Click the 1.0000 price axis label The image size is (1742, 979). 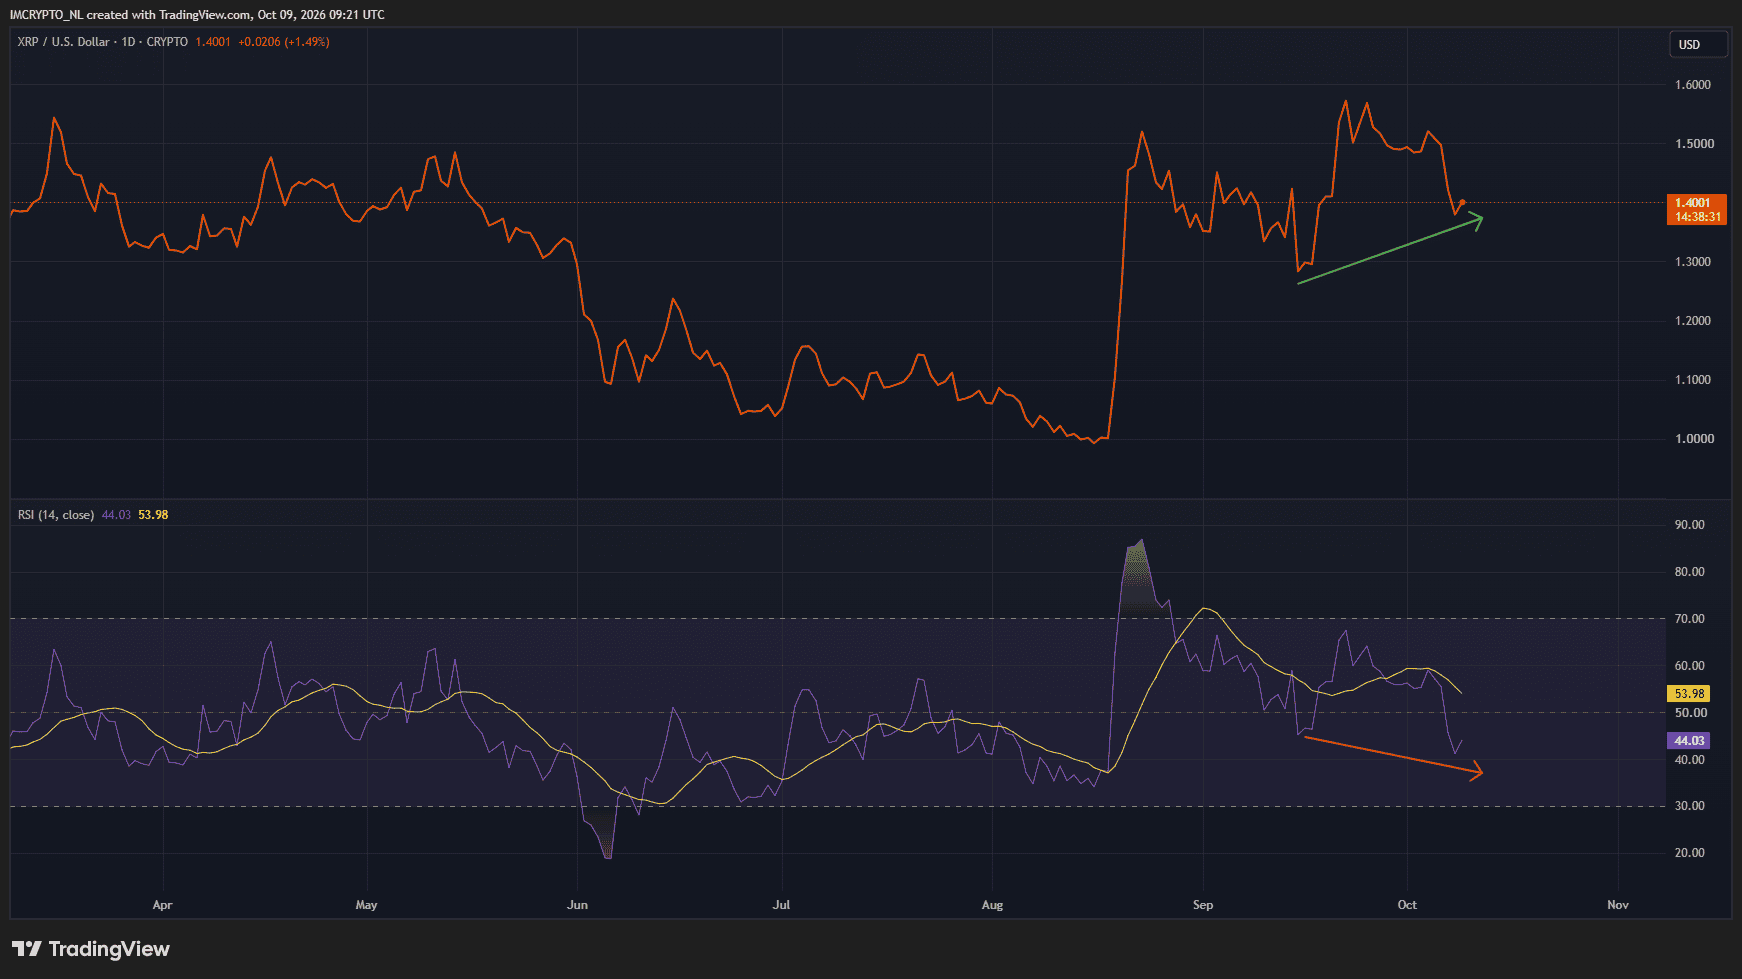[1693, 439]
